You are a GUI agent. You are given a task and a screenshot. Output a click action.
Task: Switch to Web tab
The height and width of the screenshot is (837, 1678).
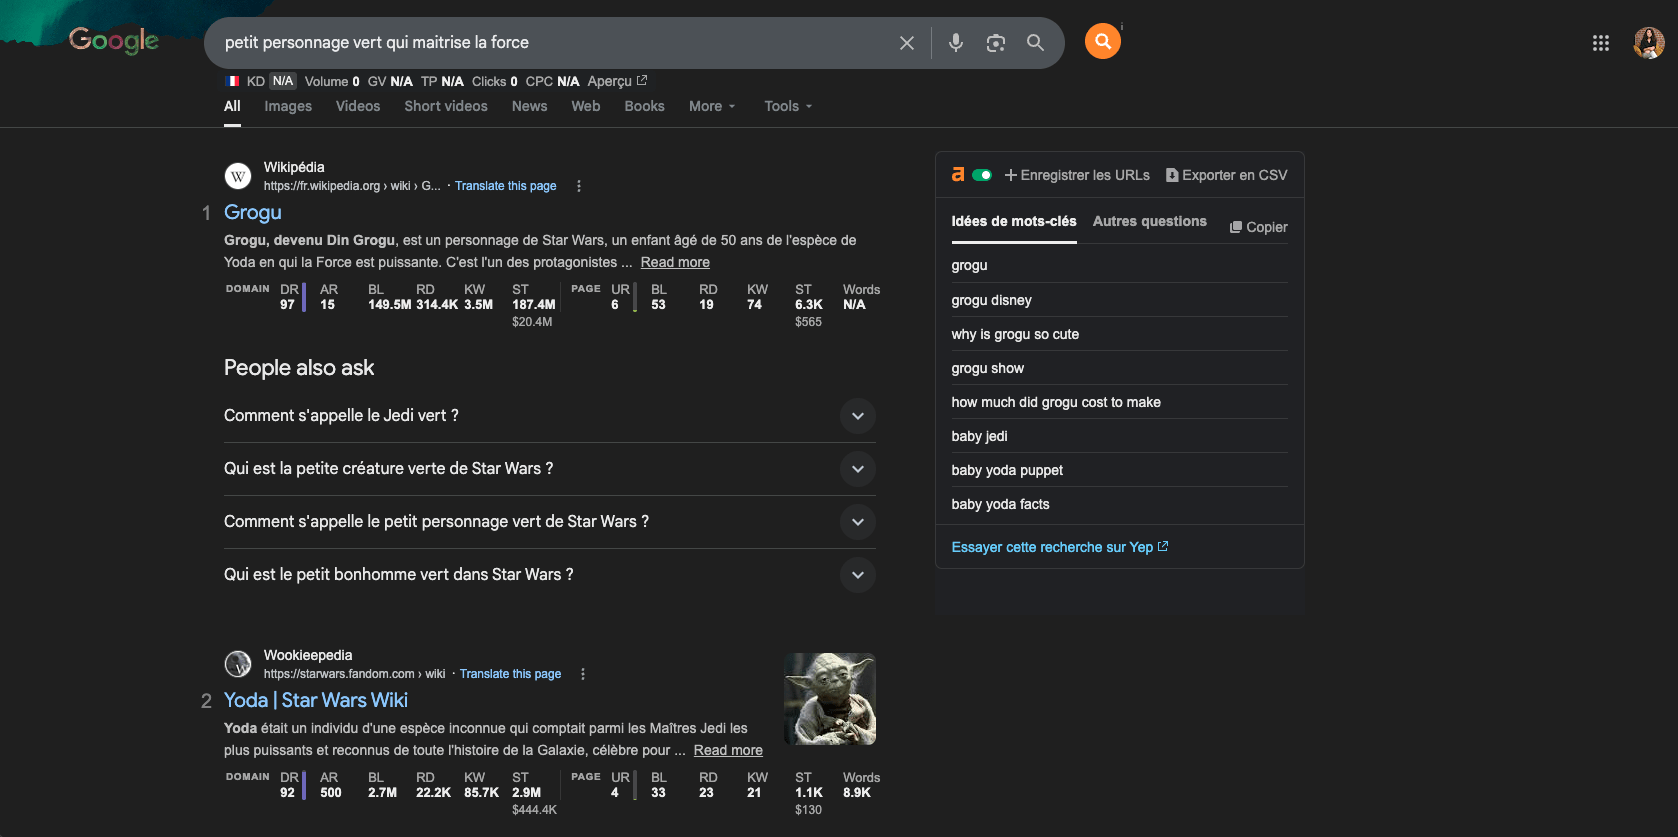586,106
